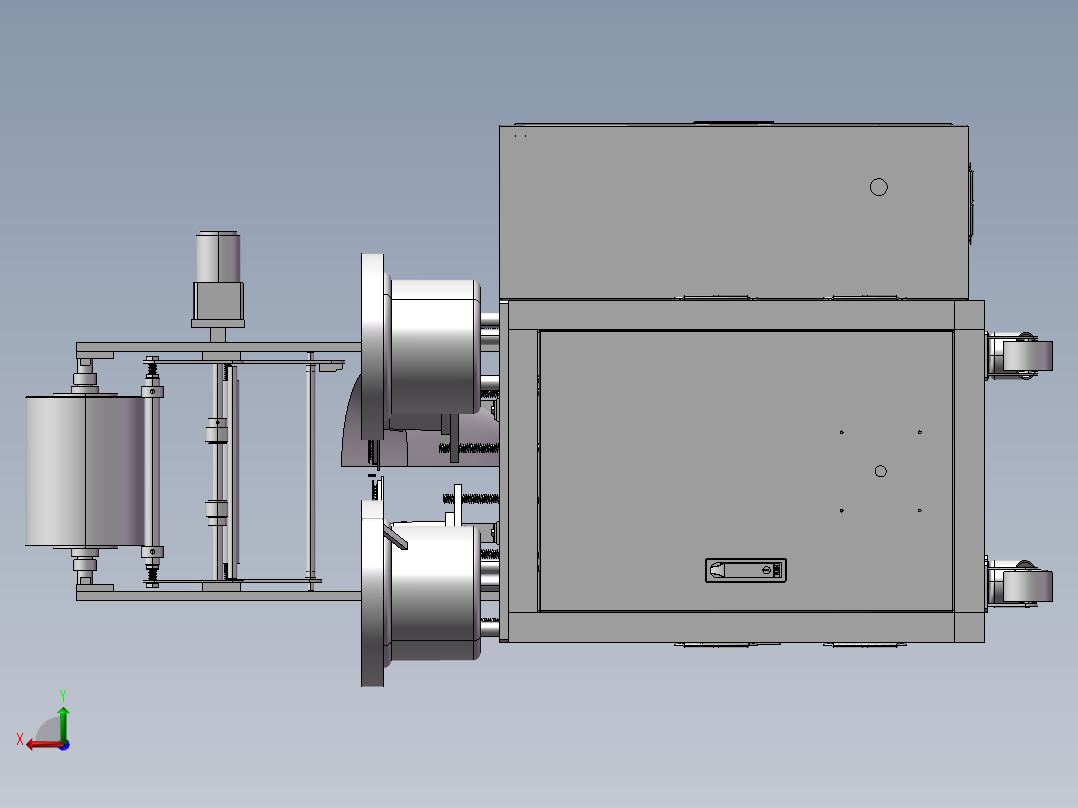Select the small circle on lower cabinet door
Viewport: 1078px width, 808px height.
point(881,471)
